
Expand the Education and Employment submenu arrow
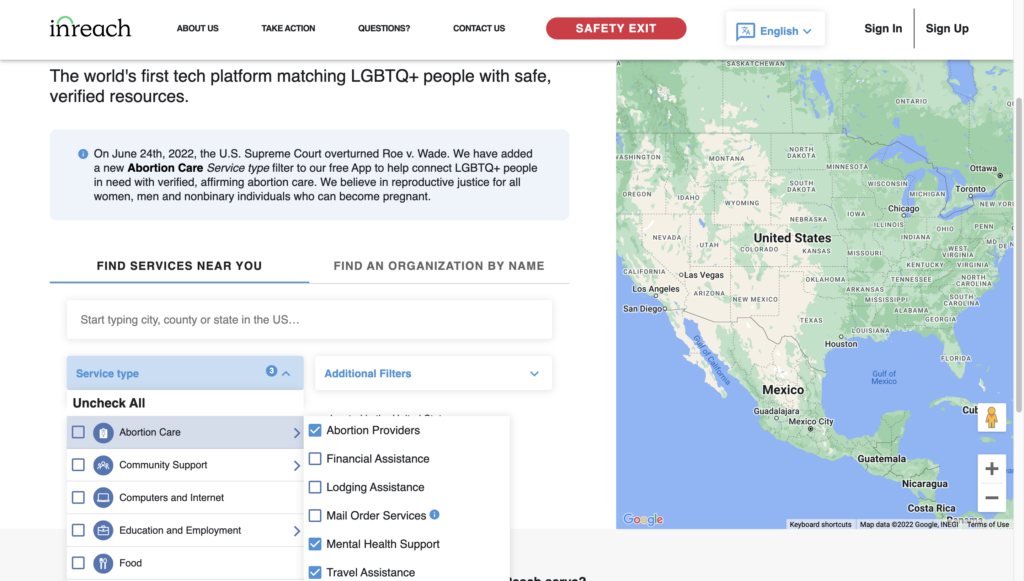(x=296, y=531)
